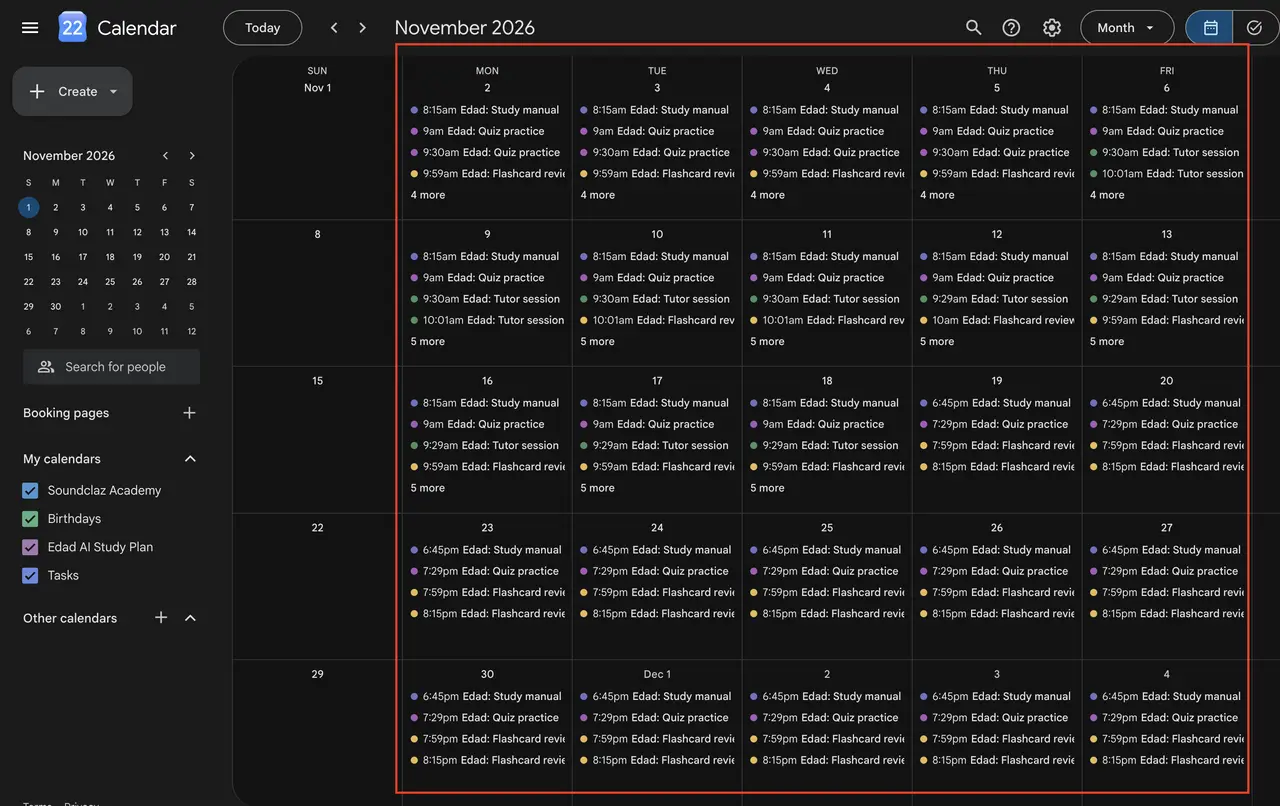
Task: Toggle Soundclaz Academy calendar checkbox
Action: (30, 491)
